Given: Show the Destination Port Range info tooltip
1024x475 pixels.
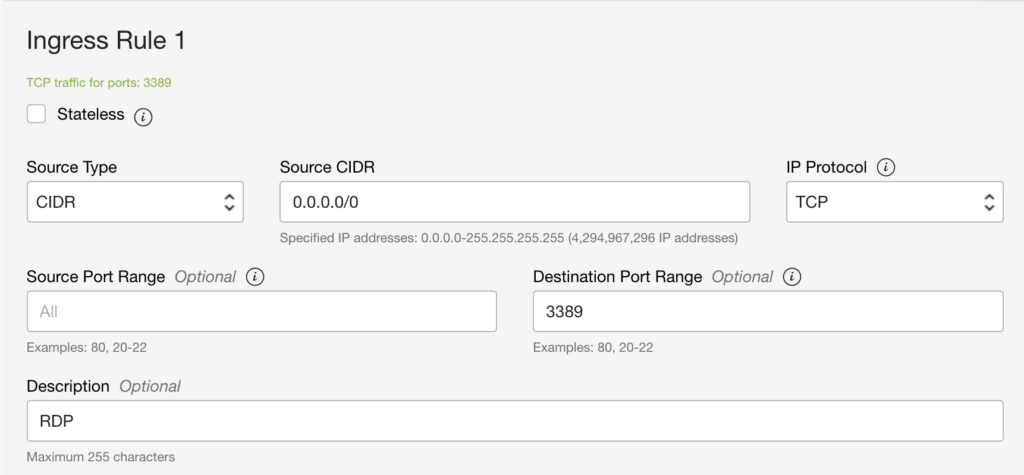Looking at the screenshot, I should [x=792, y=277].
